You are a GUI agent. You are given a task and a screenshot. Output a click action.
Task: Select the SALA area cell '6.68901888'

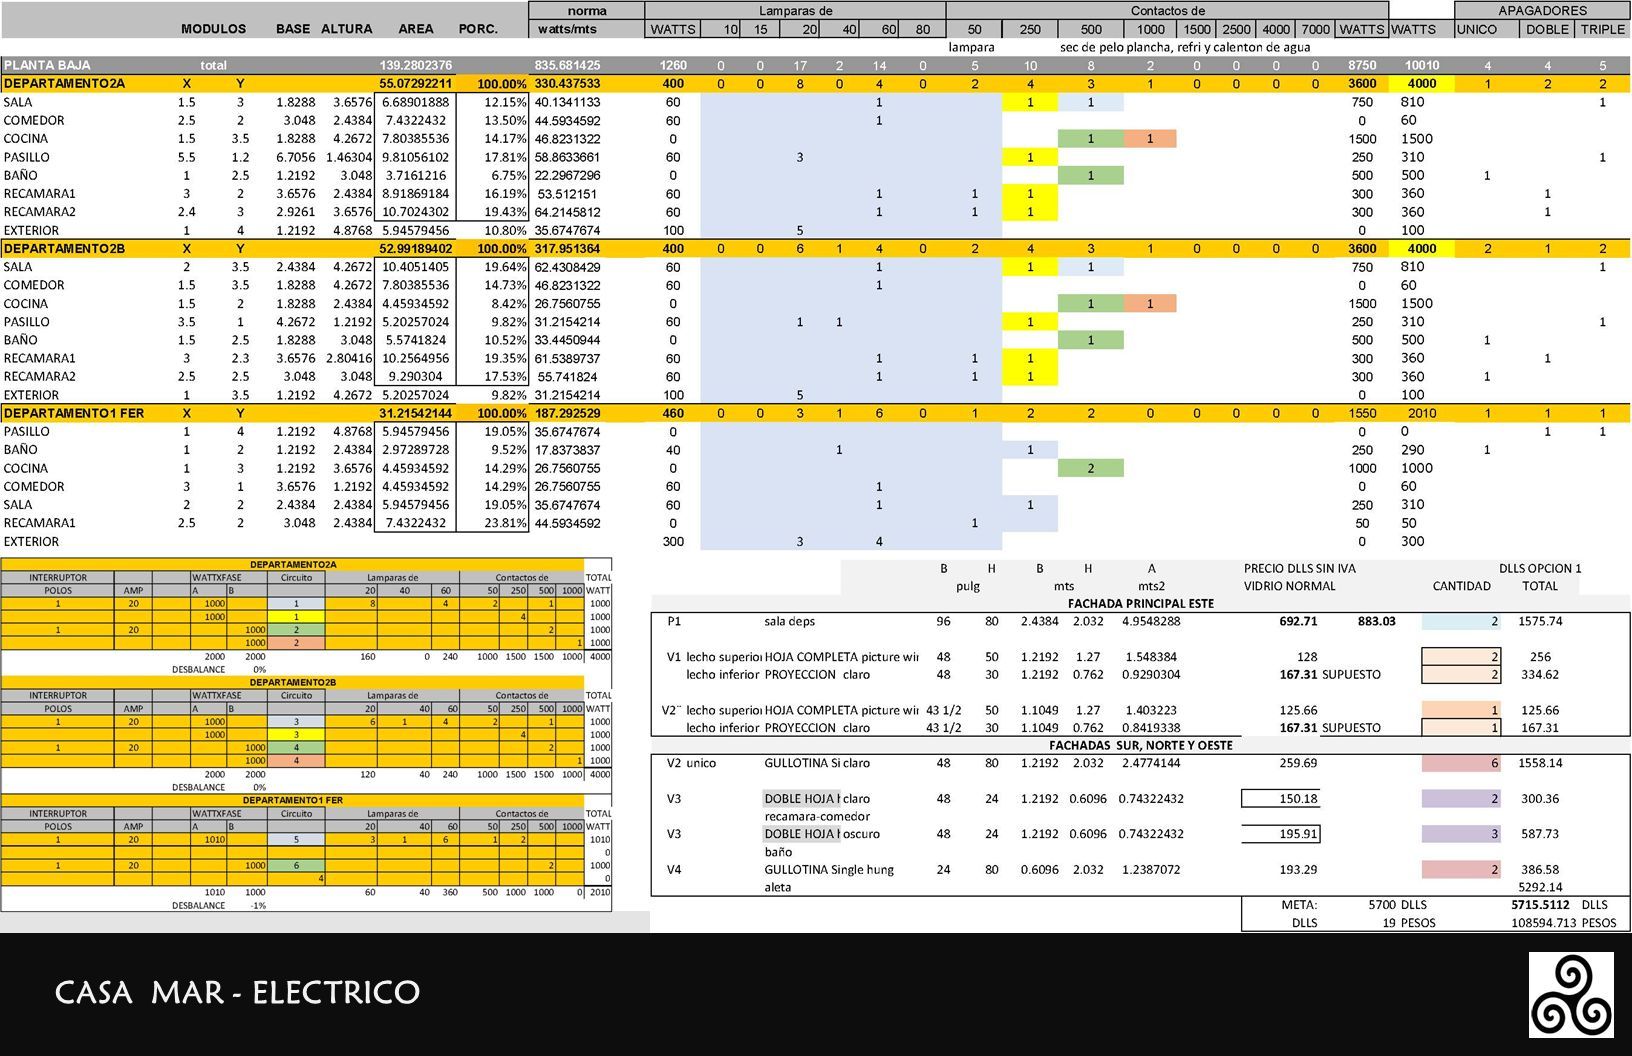415,102
